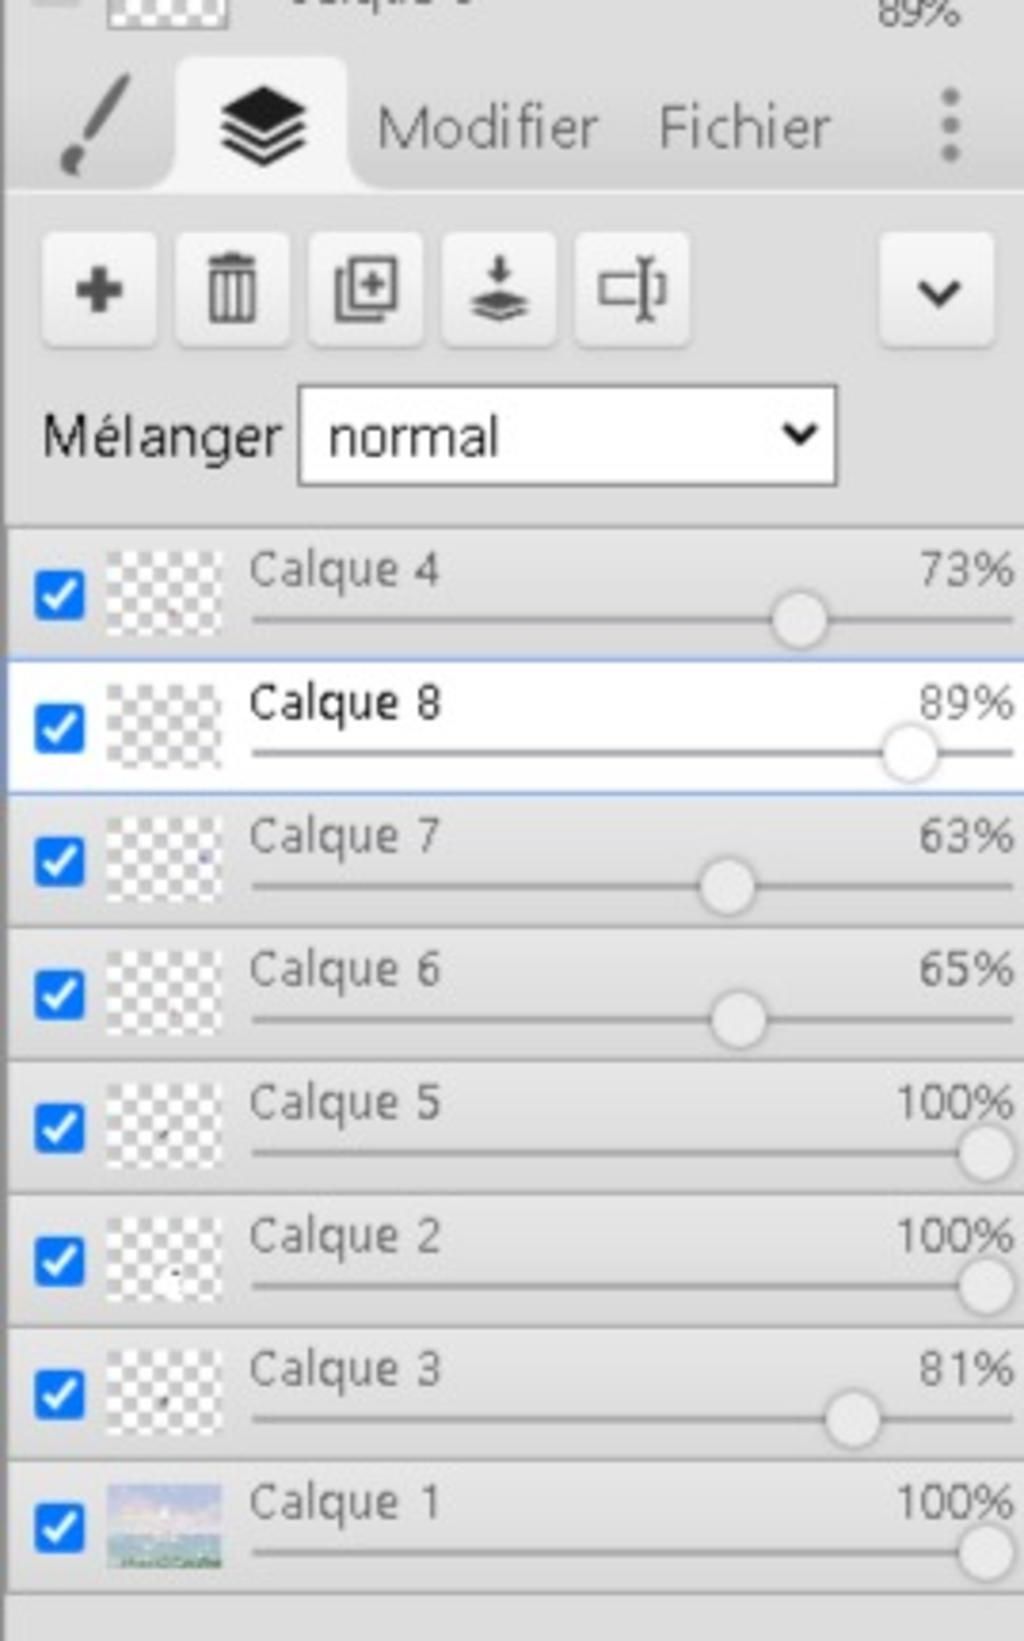
Task: Merge layer down with the one below
Action: [x=499, y=291]
